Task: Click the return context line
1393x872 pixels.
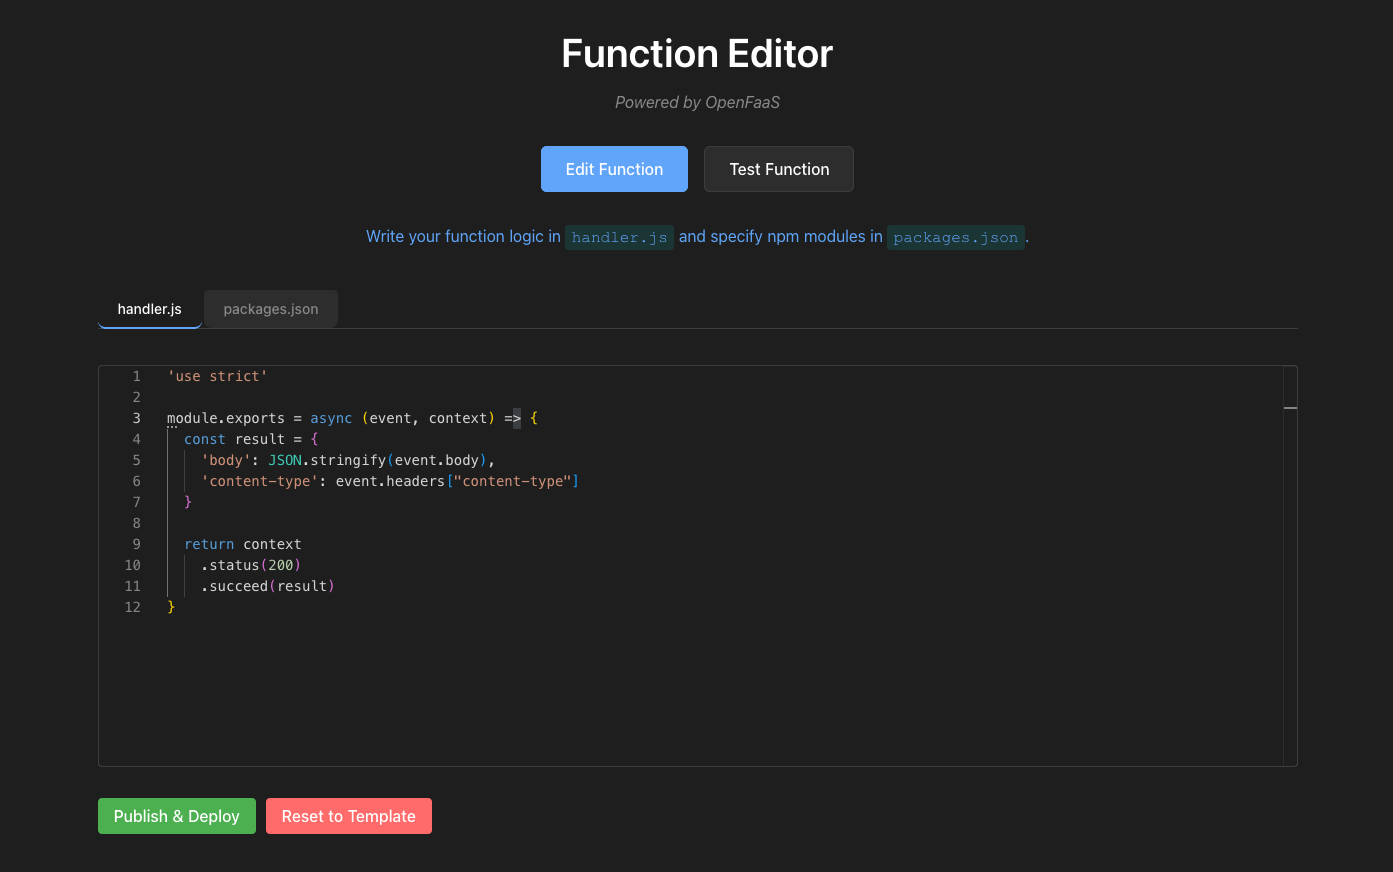Action: (243, 544)
